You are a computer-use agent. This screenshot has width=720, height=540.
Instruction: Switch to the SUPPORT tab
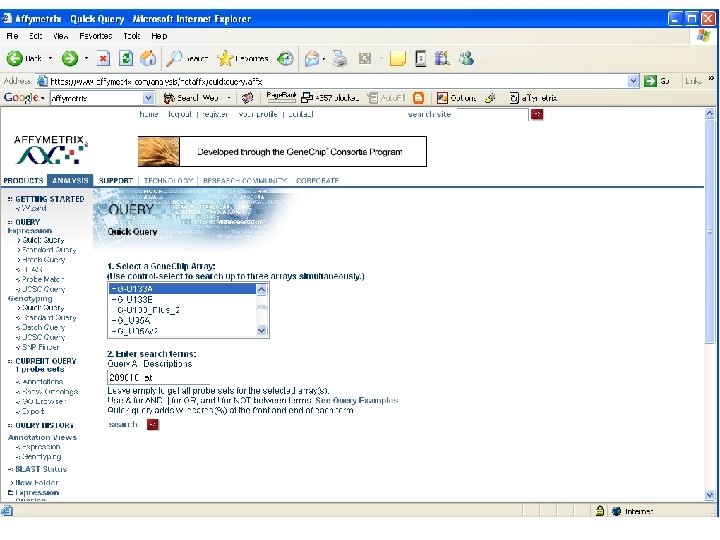(115, 180)
